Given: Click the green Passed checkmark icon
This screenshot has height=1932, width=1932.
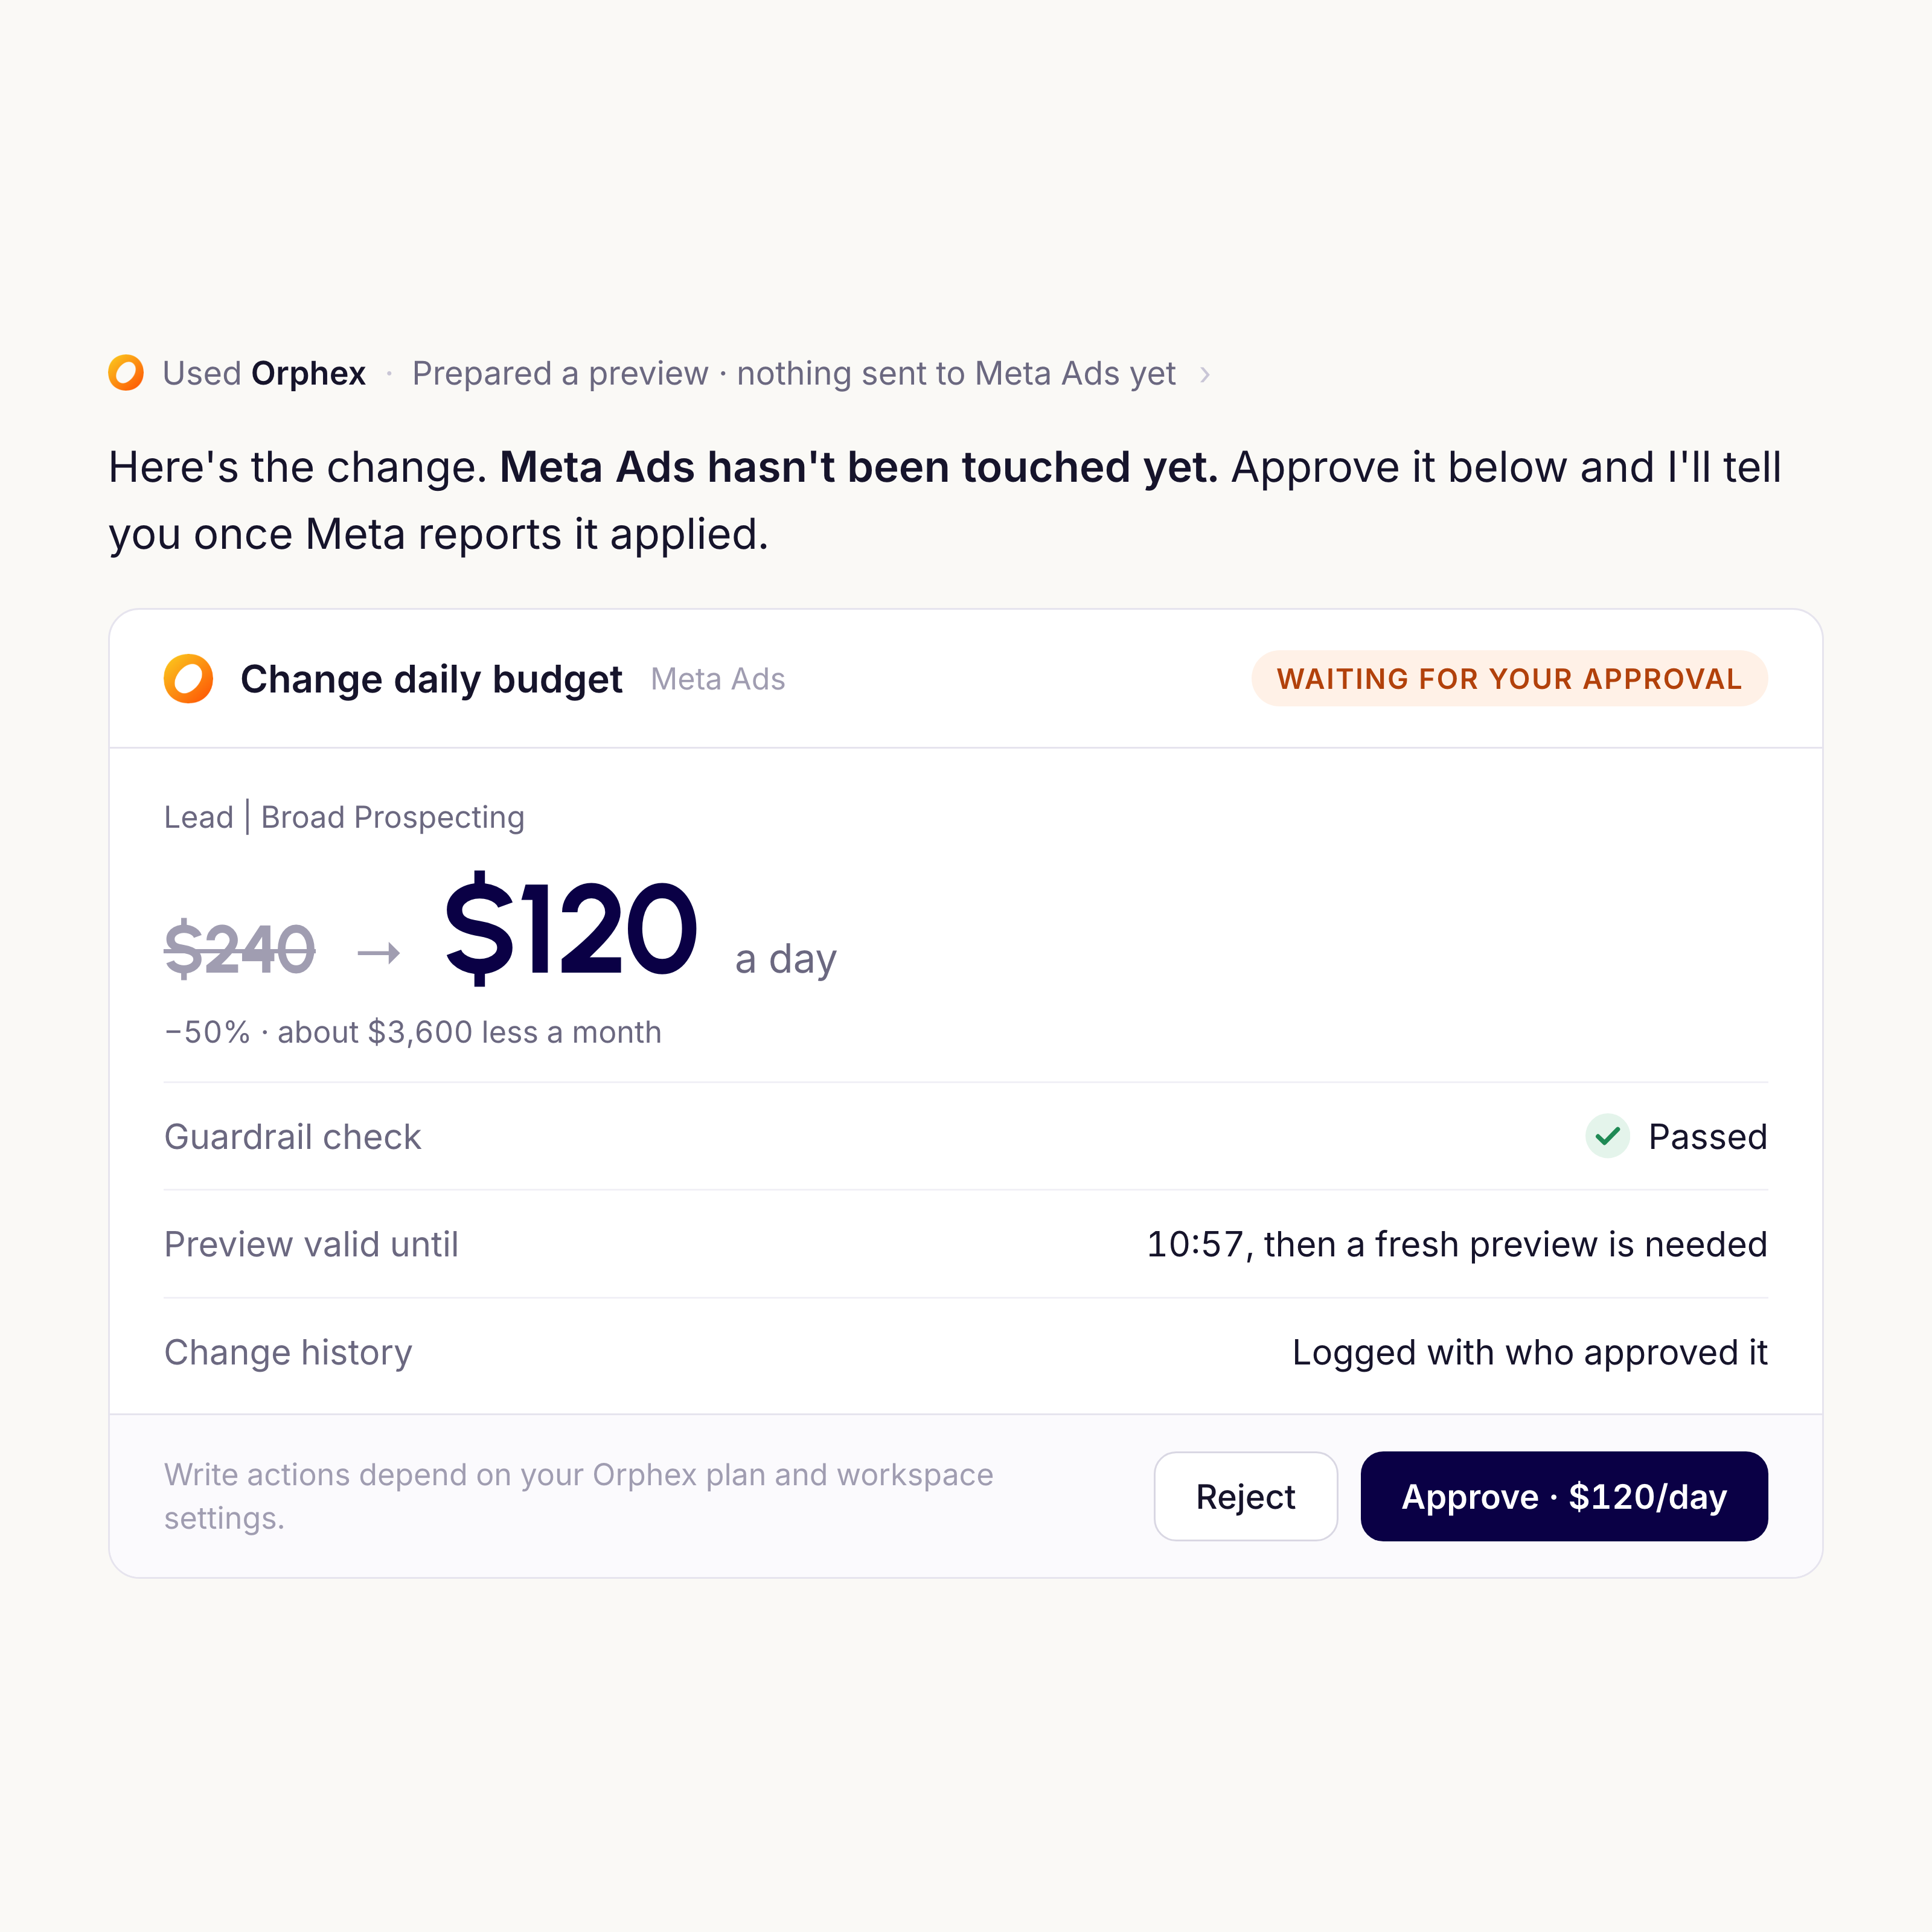Looking at the screenshot, I should [1608, 1136].
